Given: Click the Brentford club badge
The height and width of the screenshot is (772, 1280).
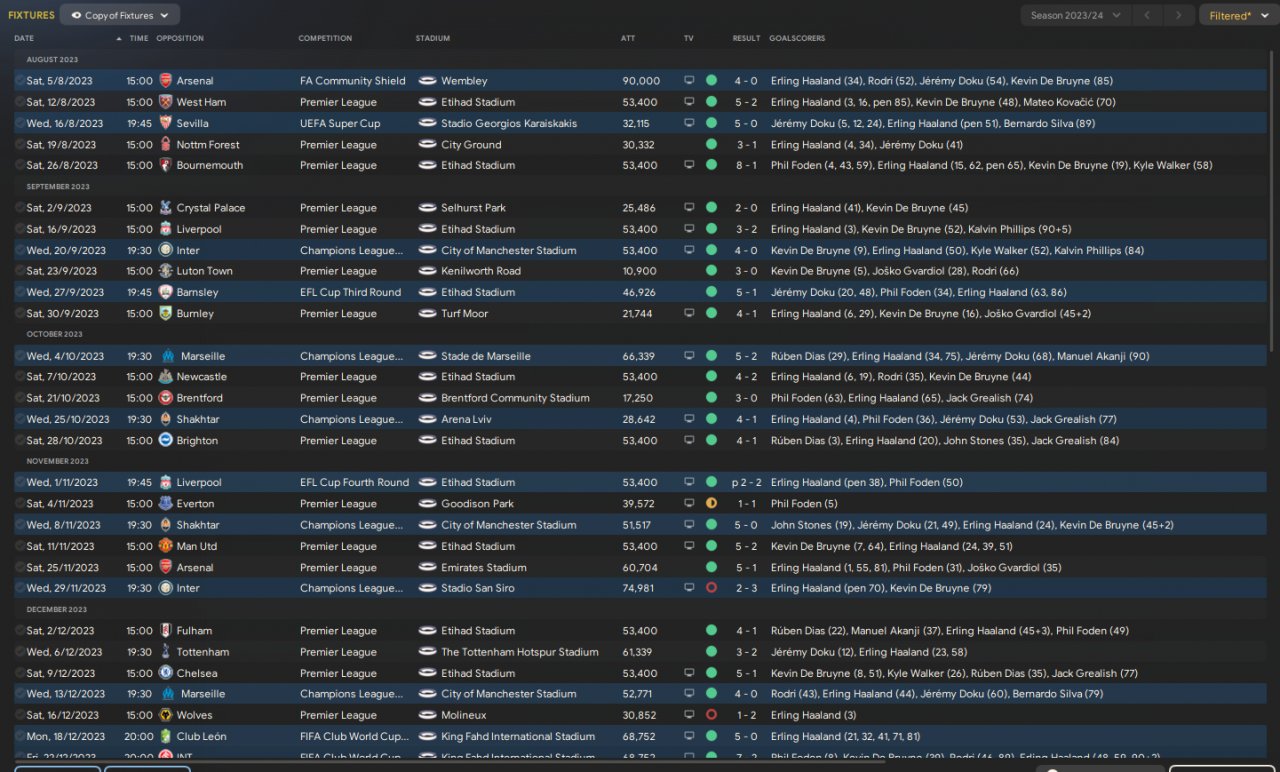Looking at the screenshot, I should click(x=166, y=398).
